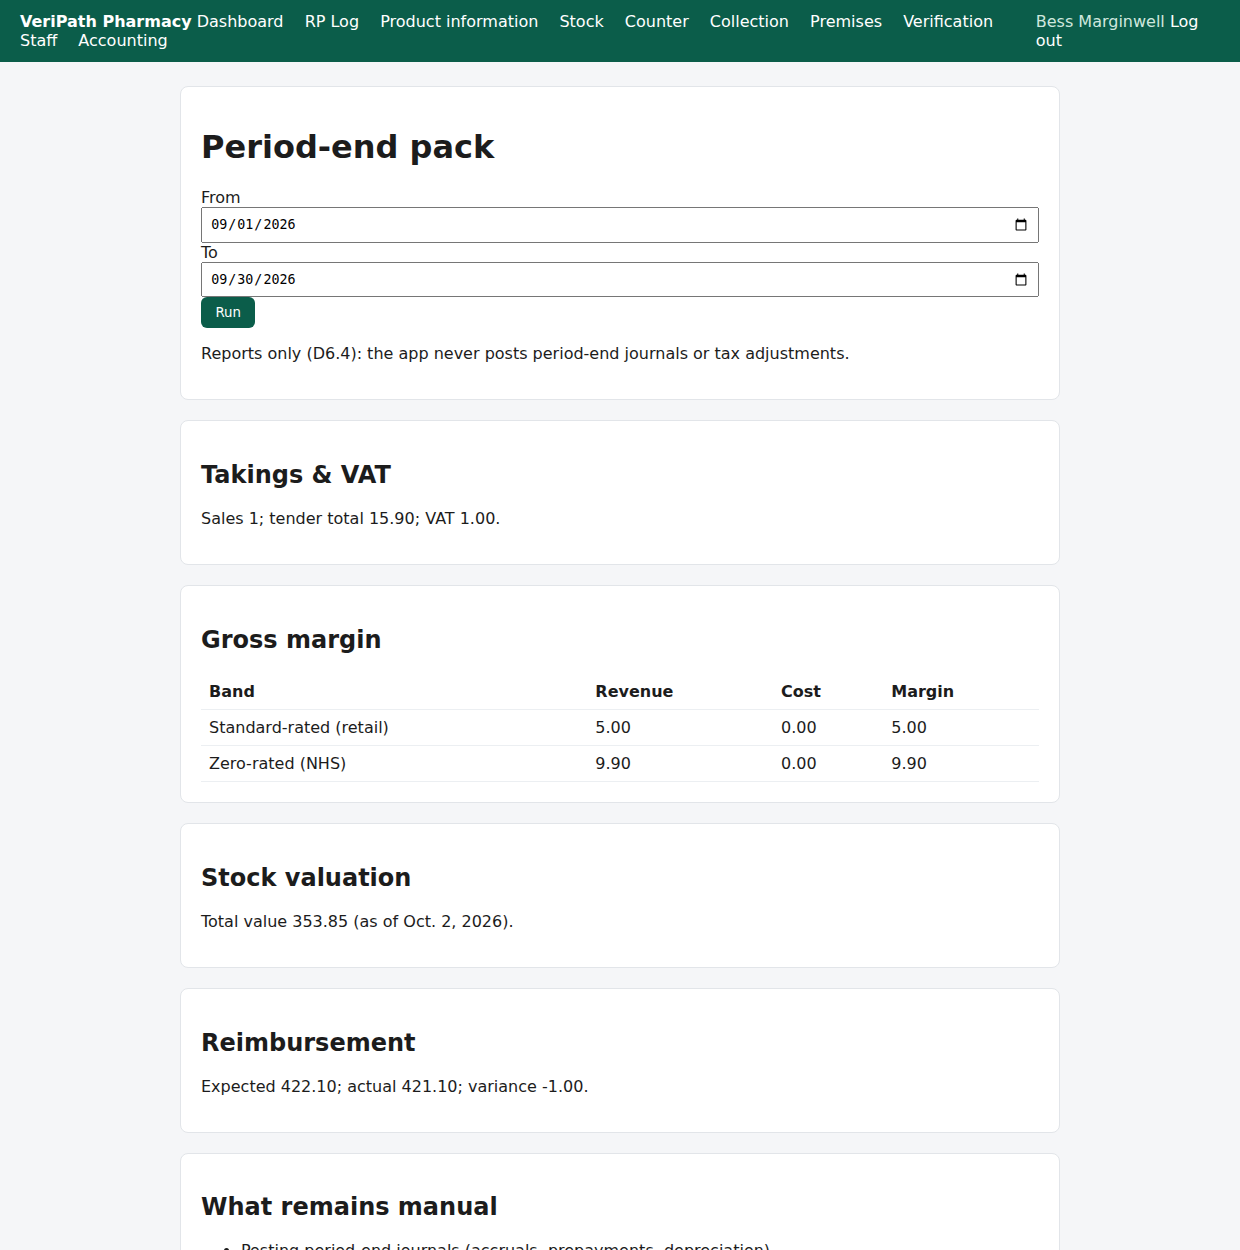This screenshot has width=1240, height=1250.
Task: Open Verification page
Action: coord(948,21)
